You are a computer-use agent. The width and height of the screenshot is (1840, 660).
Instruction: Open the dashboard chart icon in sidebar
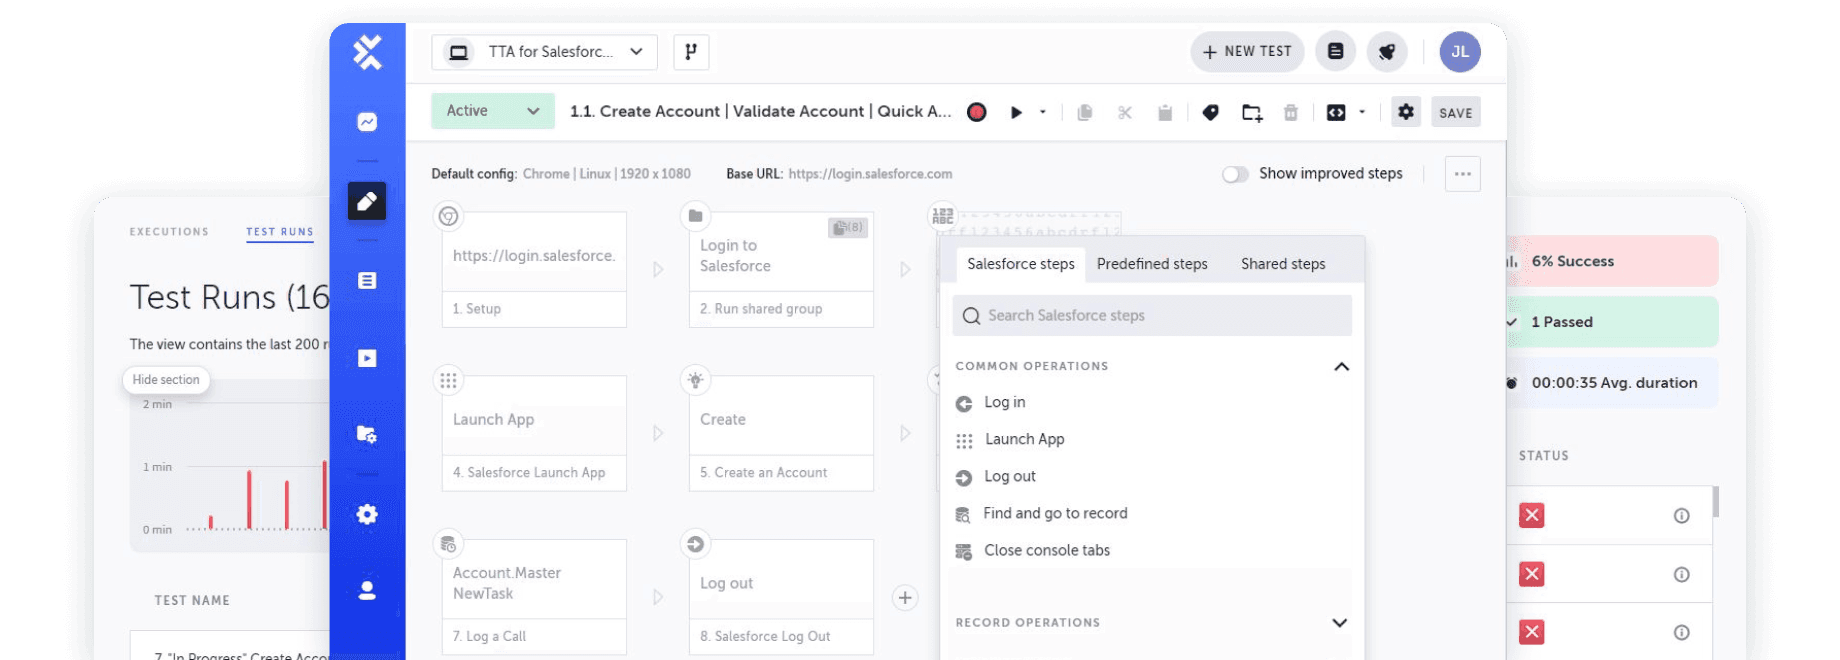tap(367, 122)
